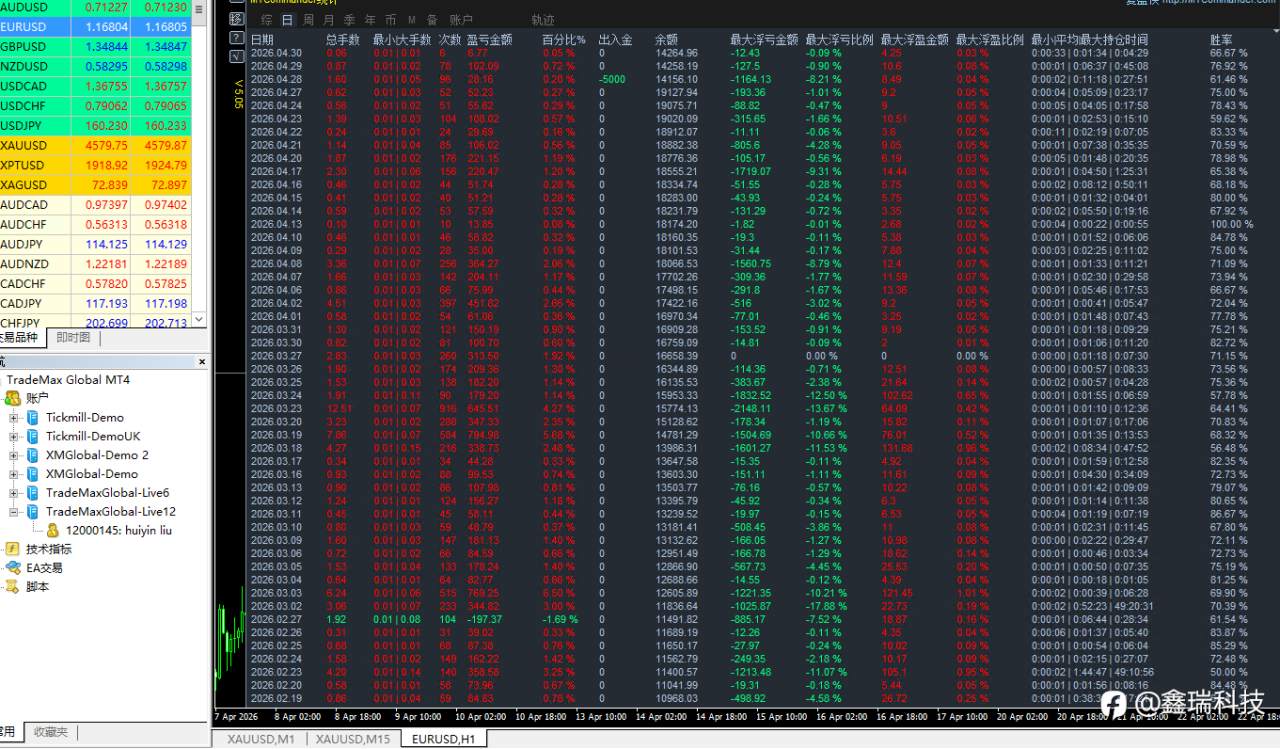Click the symbol list scrollbar down arrow
The width and height of the screenshot is (1280, 749).
point(198,319)
